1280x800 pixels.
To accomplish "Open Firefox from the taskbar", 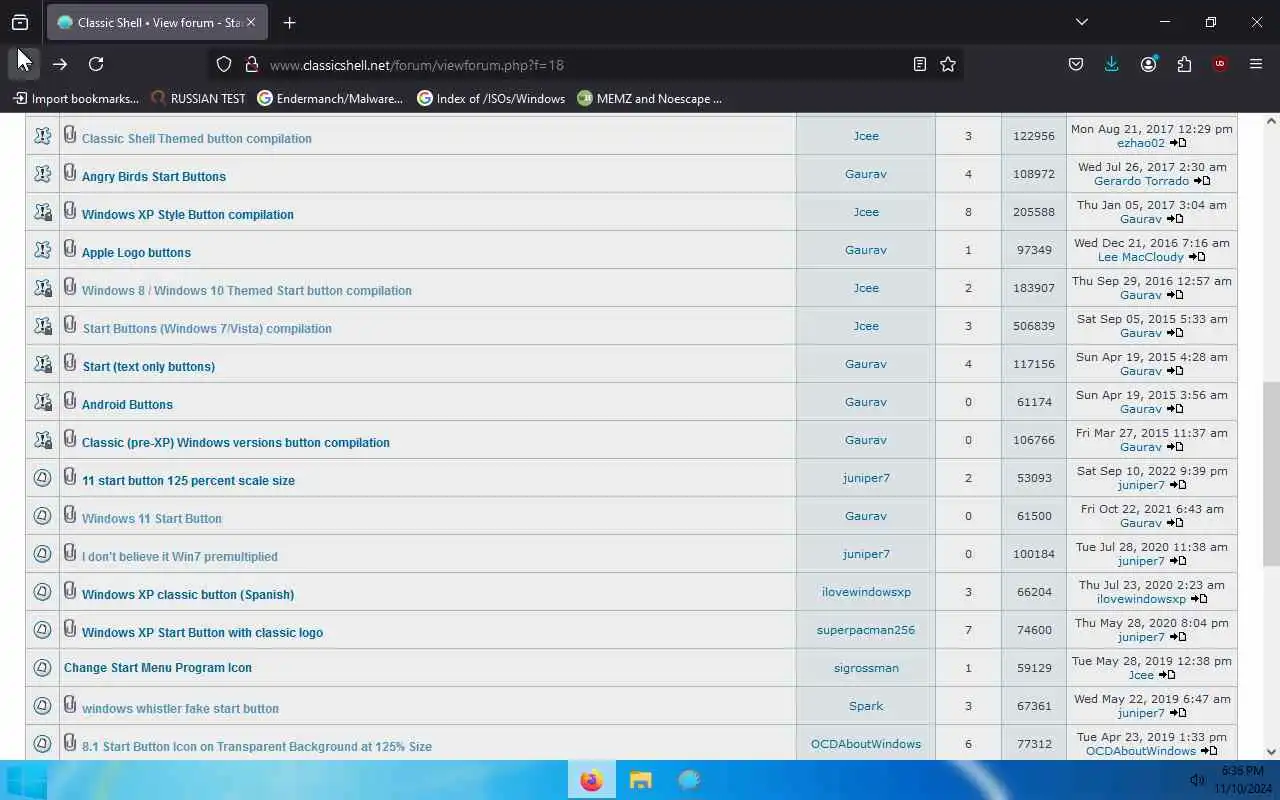I will click(592, 780).
